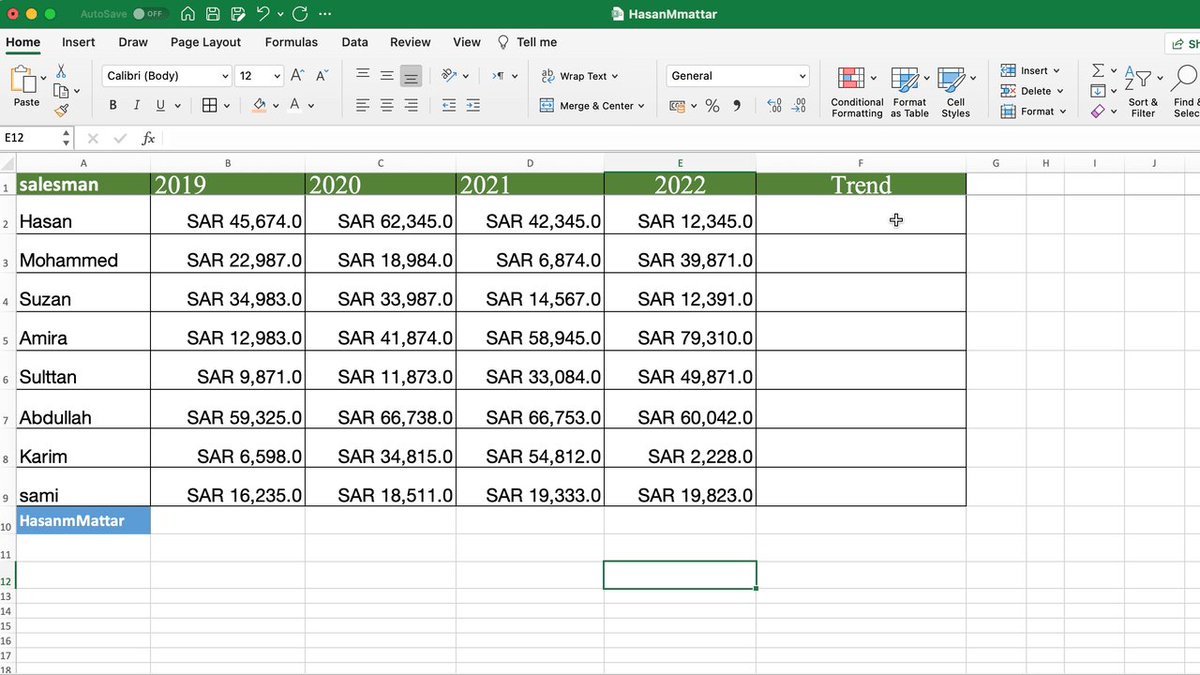Select the 2022 header cell
The image size is (1200, 675).
680,184
